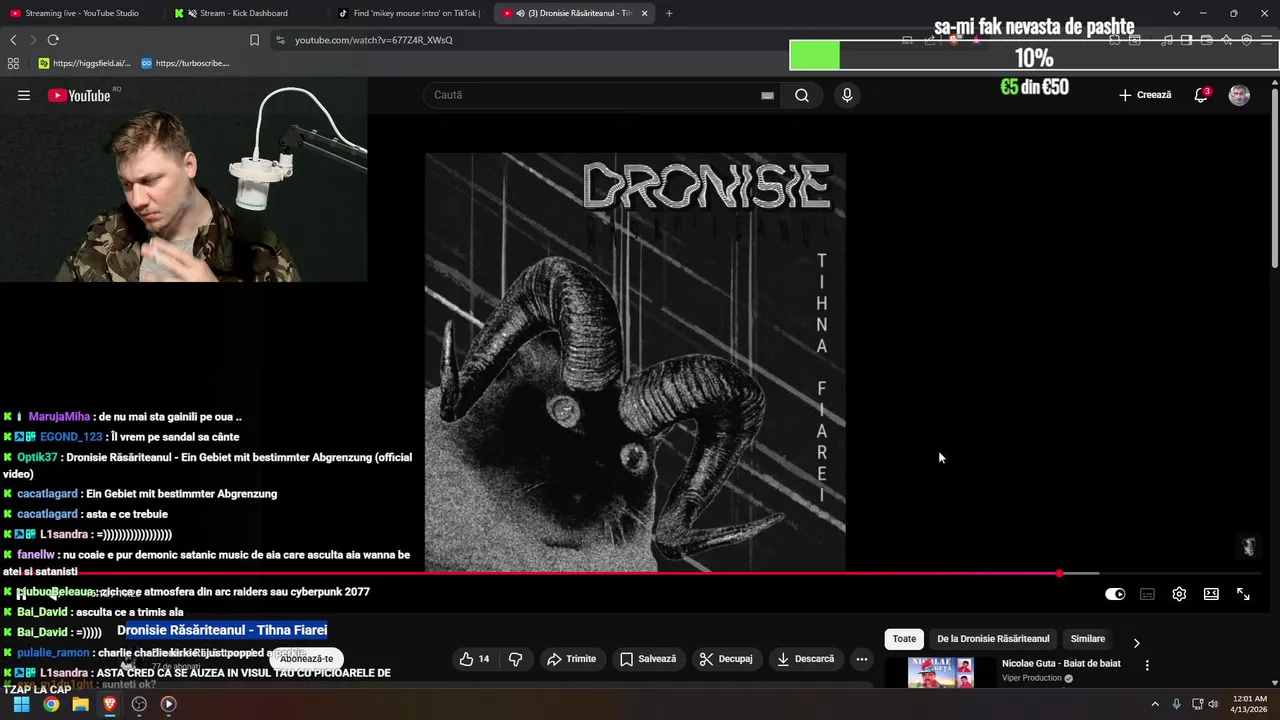Go back in browser history

(13, 40)
